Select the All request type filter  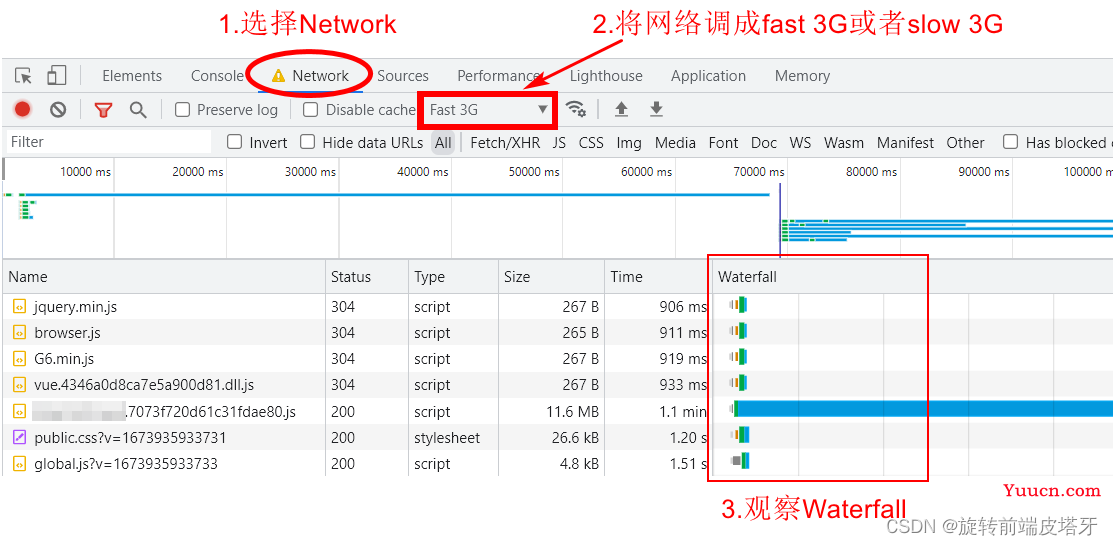[444, 143]
